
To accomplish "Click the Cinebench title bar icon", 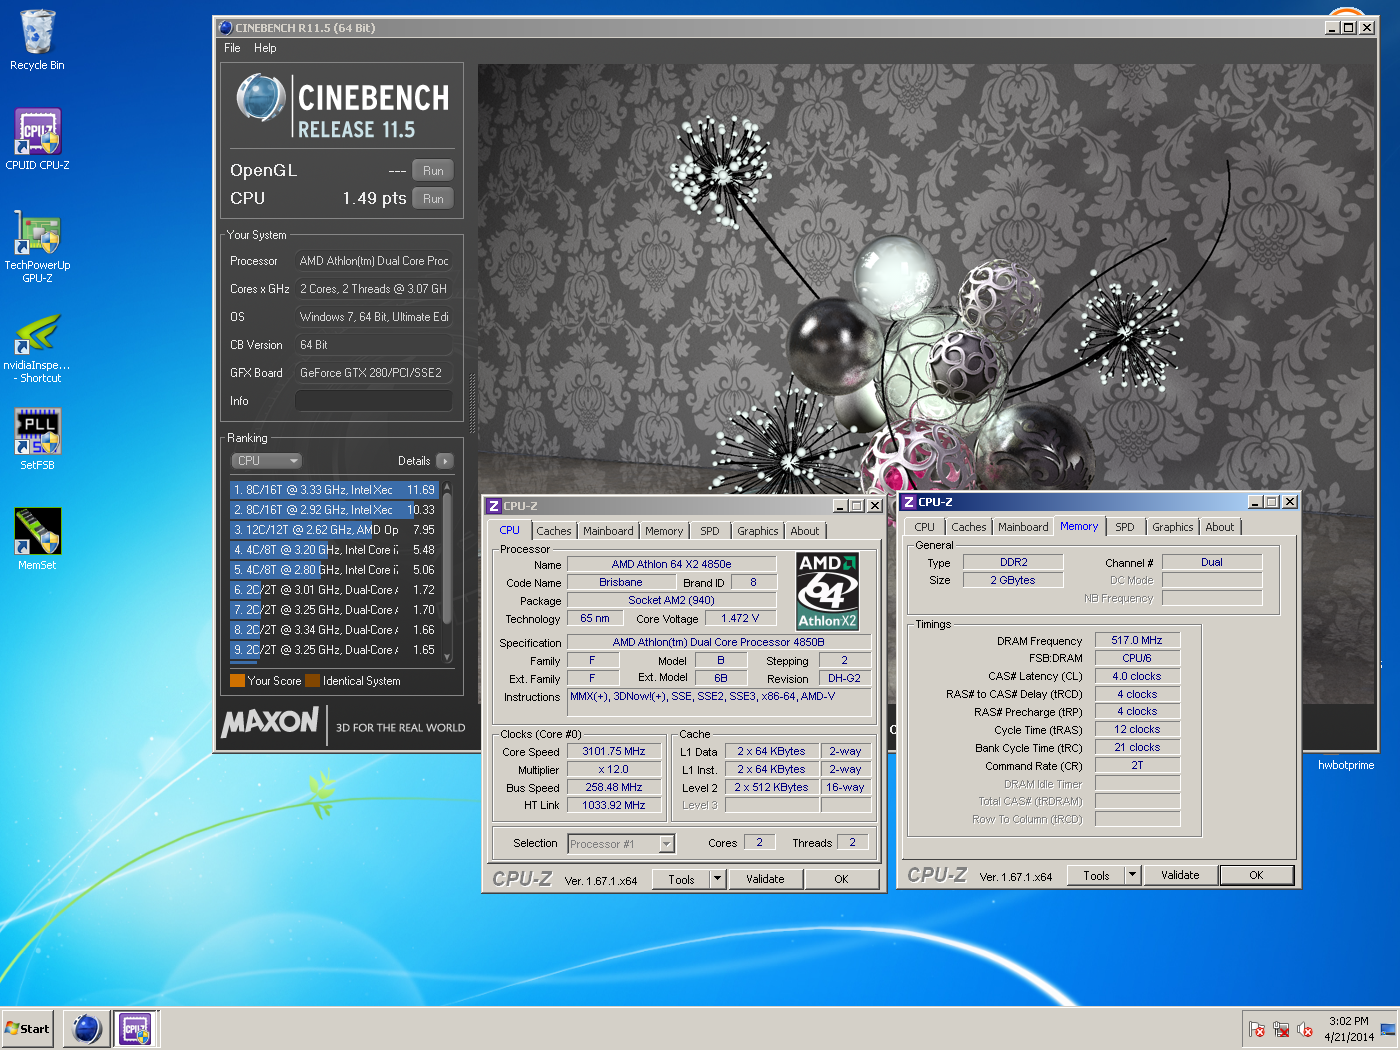I will pyautogui.click(x=226, y=27).
